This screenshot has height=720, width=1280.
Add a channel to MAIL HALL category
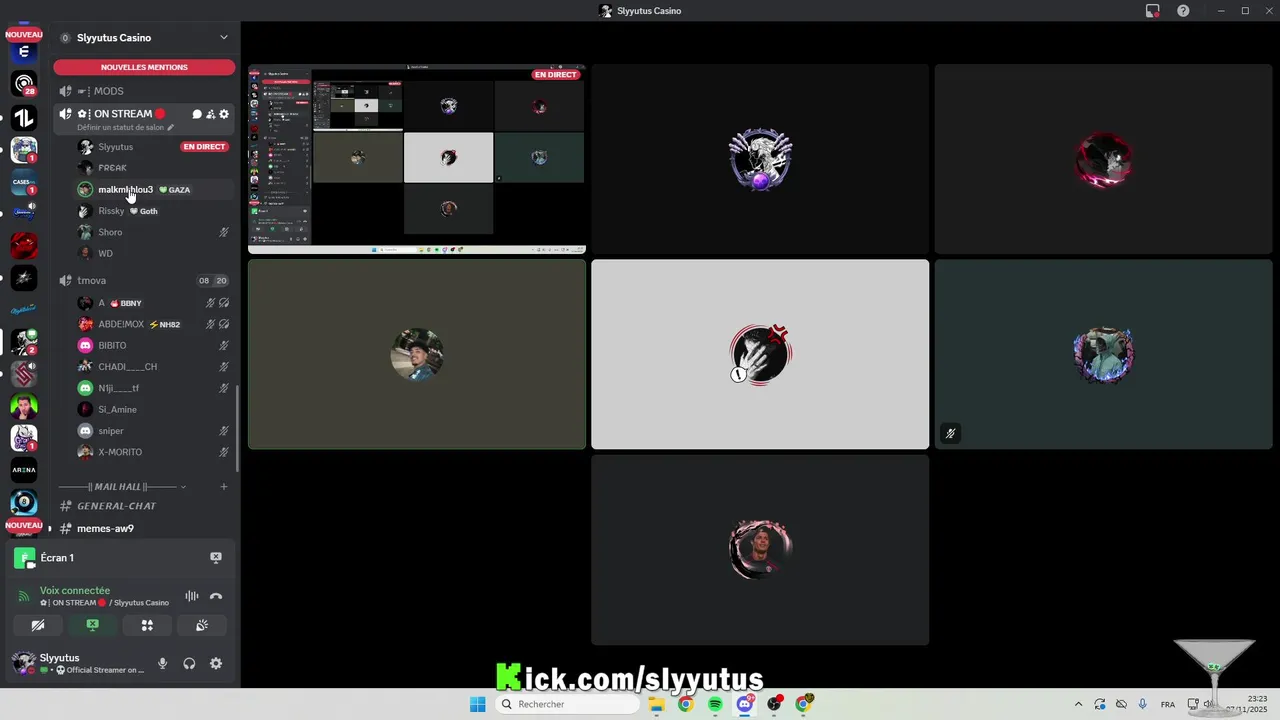tap(224, 487)
